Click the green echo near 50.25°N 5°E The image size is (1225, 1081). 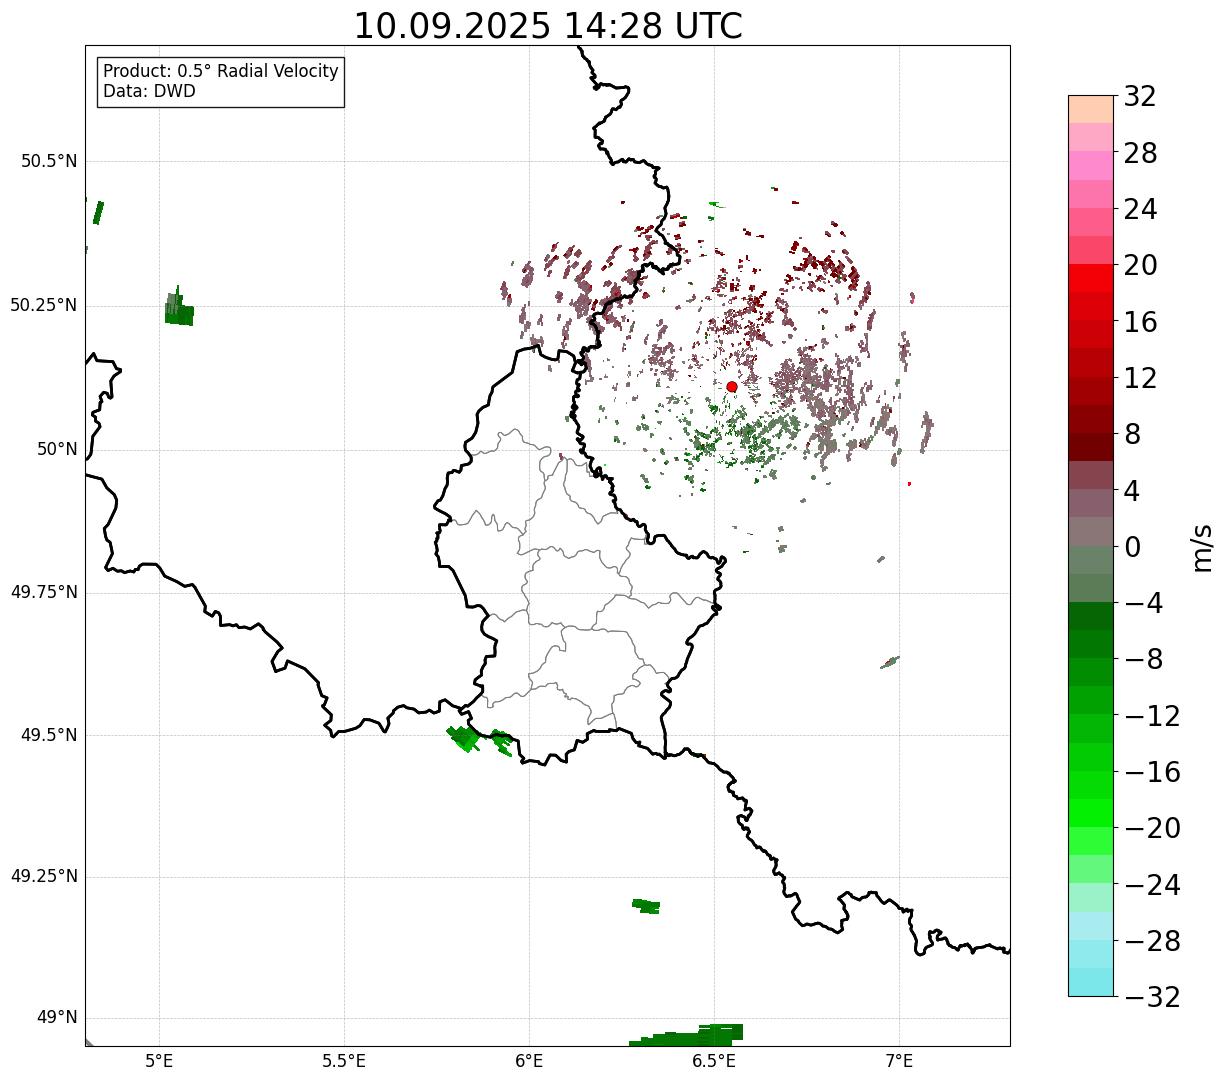pos(178,308)
